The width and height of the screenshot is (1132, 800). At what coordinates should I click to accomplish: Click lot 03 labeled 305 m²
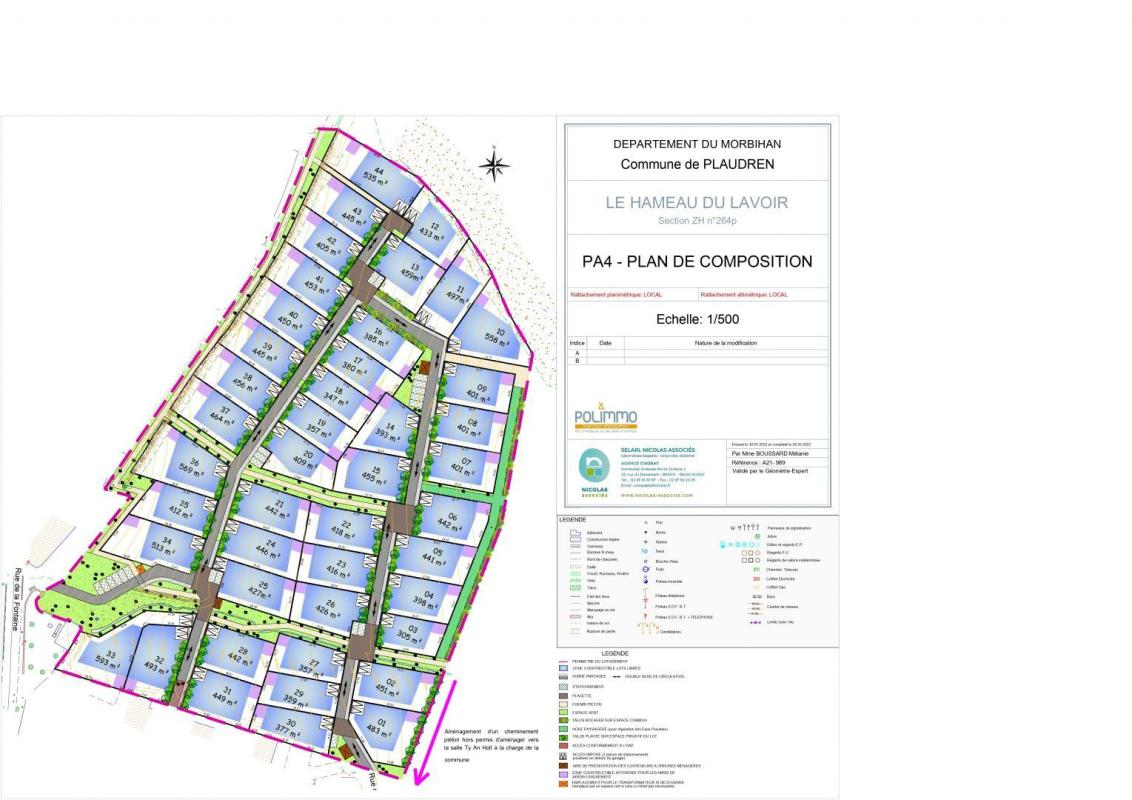point(408,633)
